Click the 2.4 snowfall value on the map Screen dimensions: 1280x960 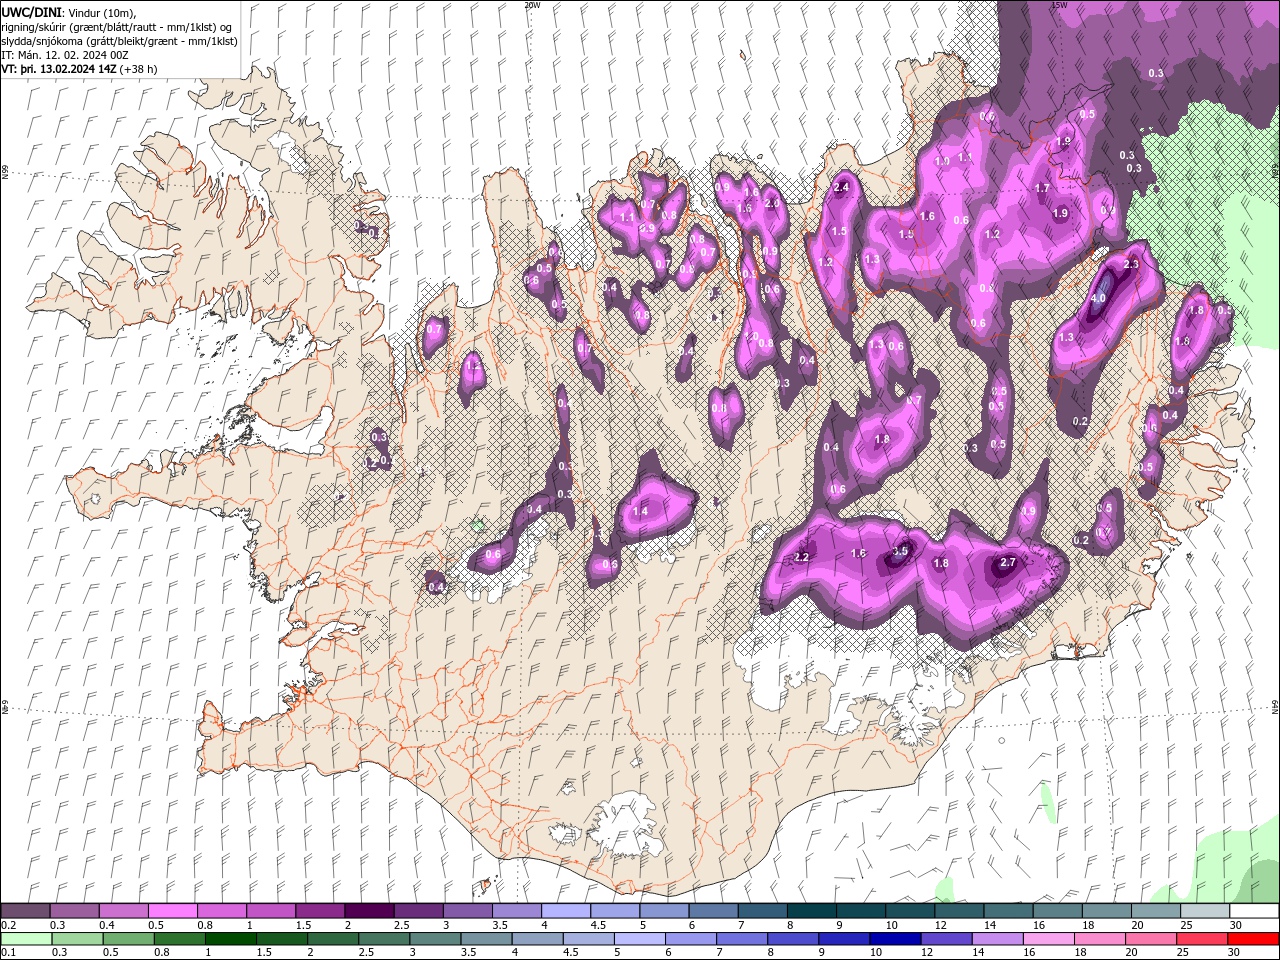(x=841, y=187)
